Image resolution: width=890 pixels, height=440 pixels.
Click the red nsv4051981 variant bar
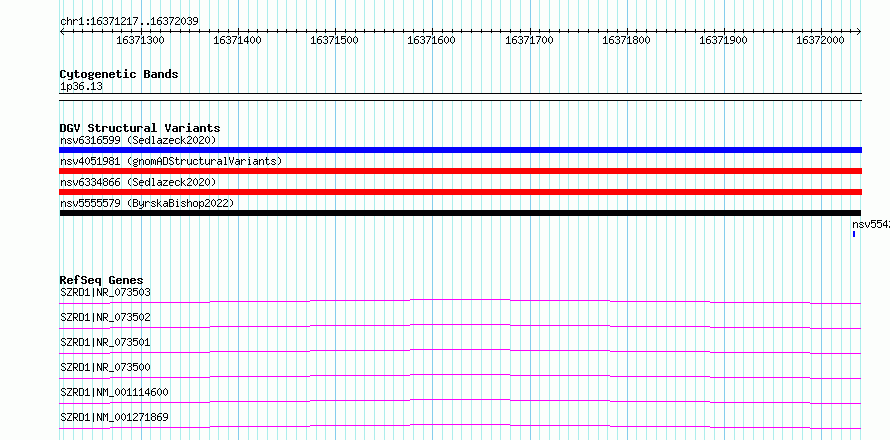pos(460,171)
